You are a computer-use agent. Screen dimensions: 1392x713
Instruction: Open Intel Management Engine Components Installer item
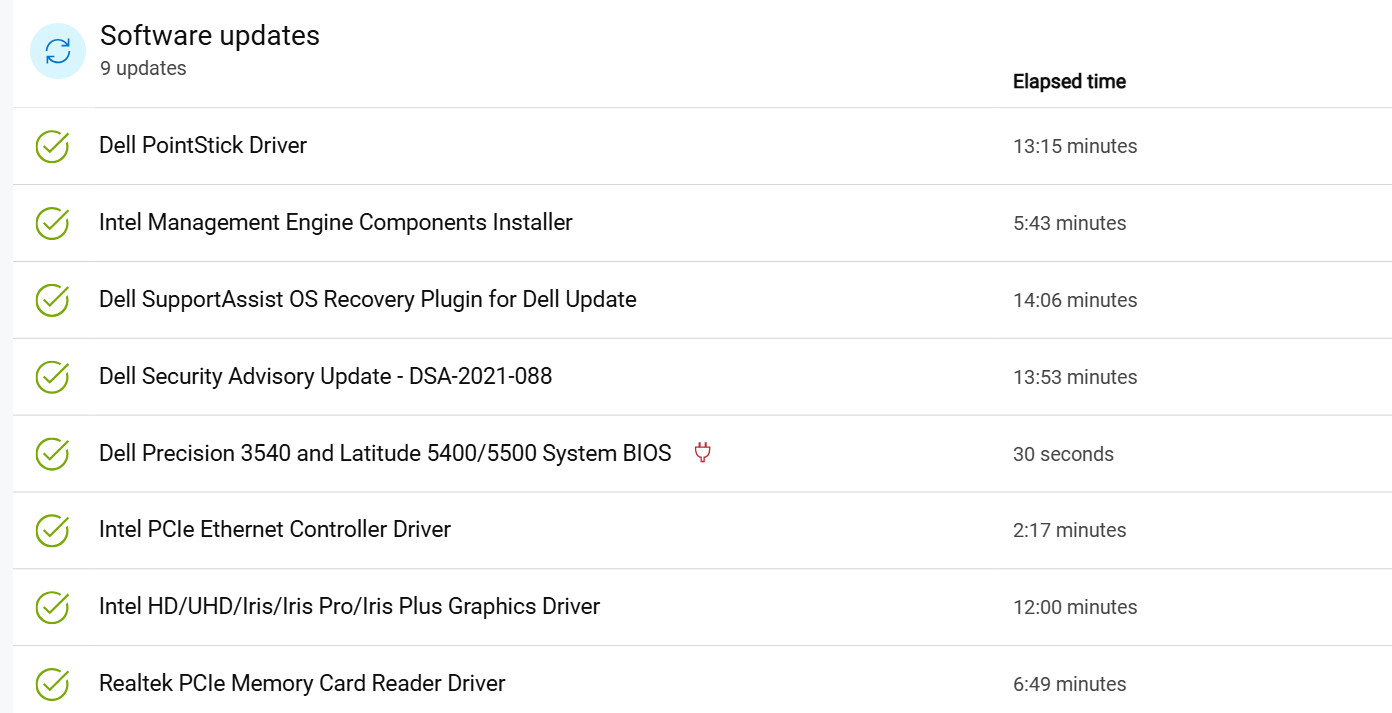[x=702, y=223]
